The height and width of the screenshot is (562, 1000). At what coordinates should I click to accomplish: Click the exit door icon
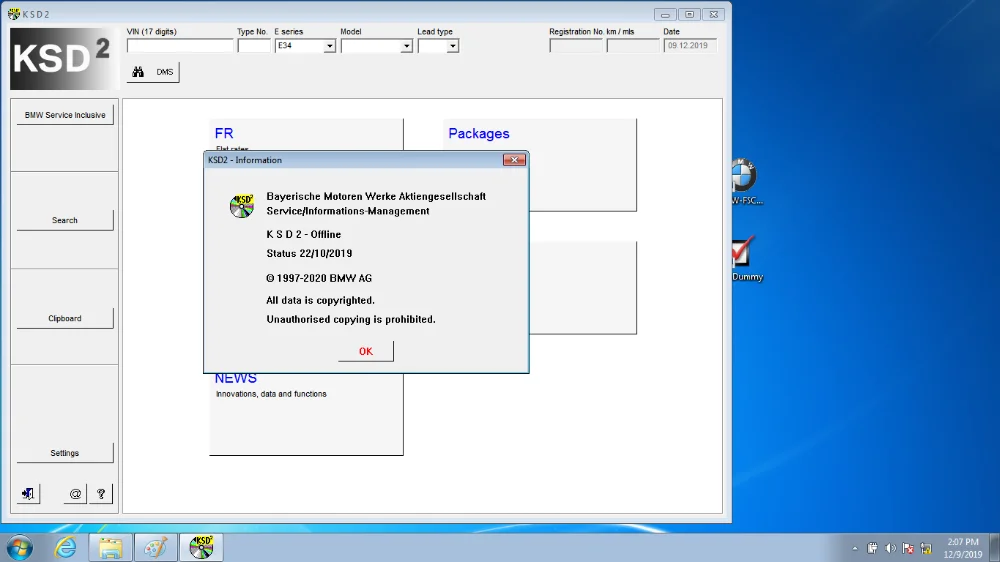pyautogui.click(x=28, y=494)
